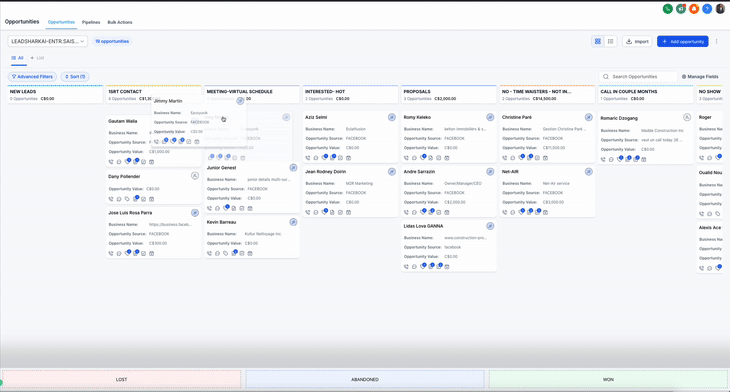Viewport: 730px width, 392px height.
Task: Click the 19 opportunities badge
Action: (x=112, y=41)
